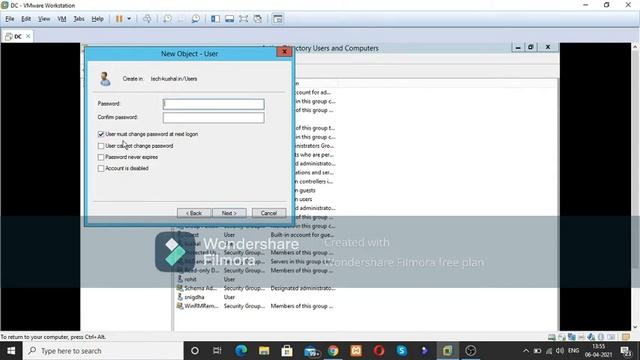Take a snapshot of the VM

click(167, 19)
